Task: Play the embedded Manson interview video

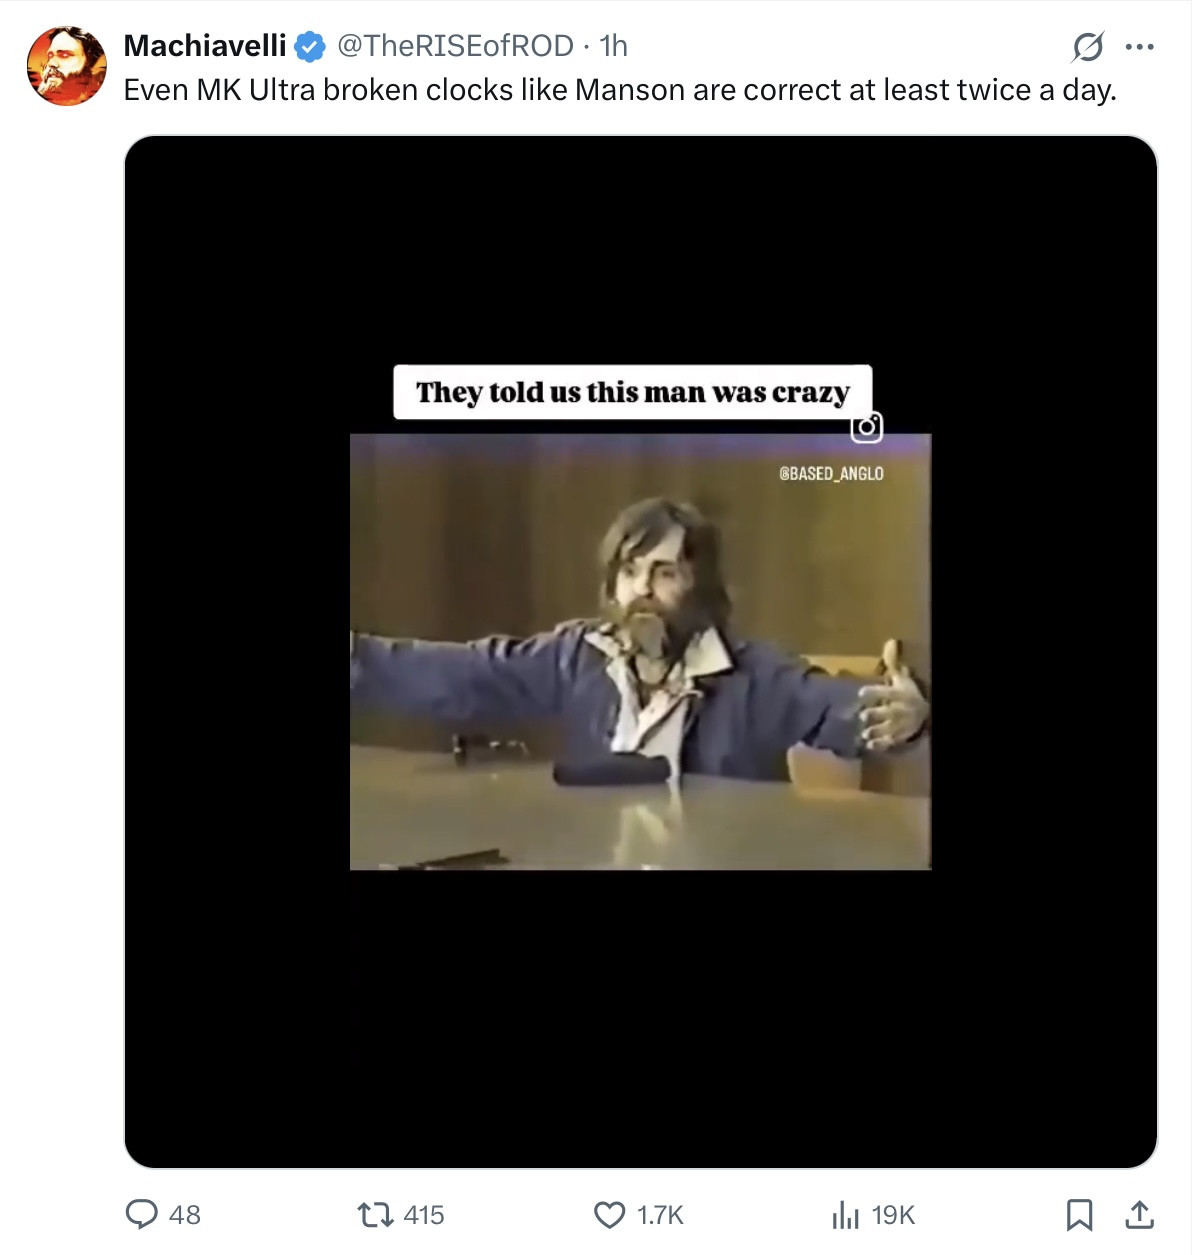Action: 640,651
